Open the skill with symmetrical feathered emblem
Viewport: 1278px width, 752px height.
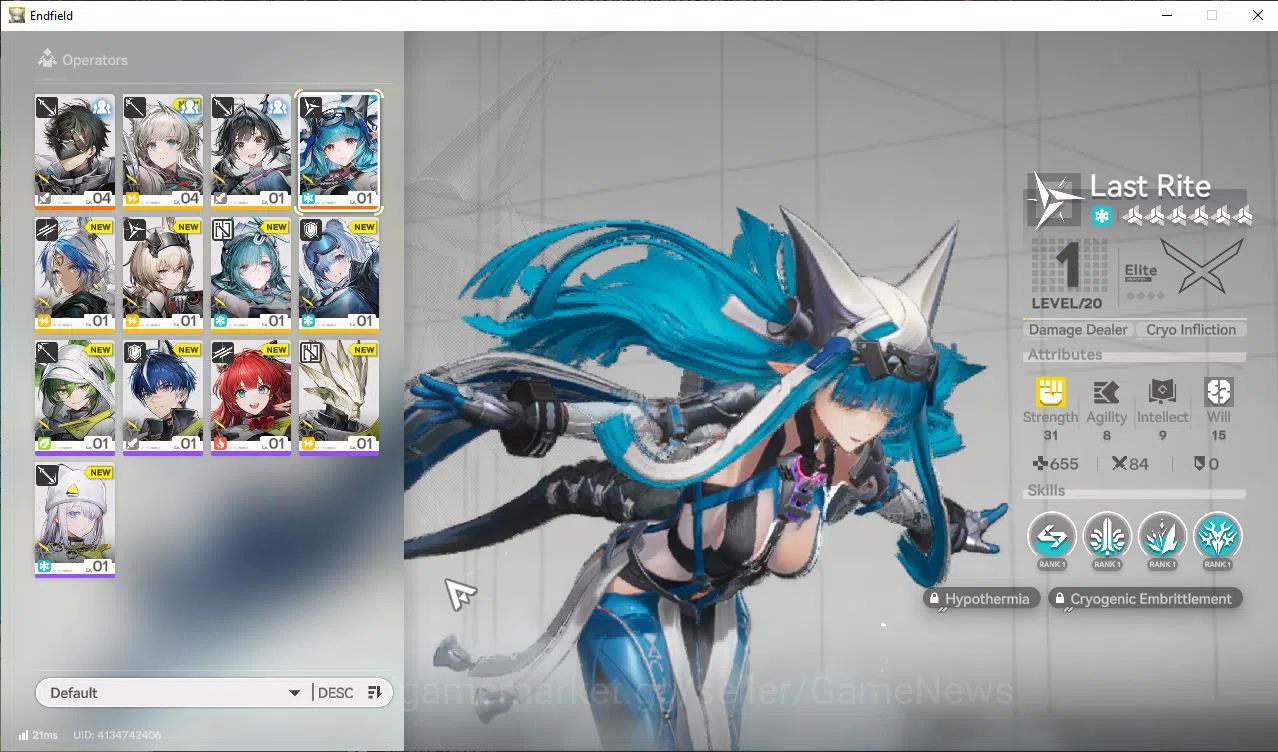pyautogui.click(x=1107, y=536)
